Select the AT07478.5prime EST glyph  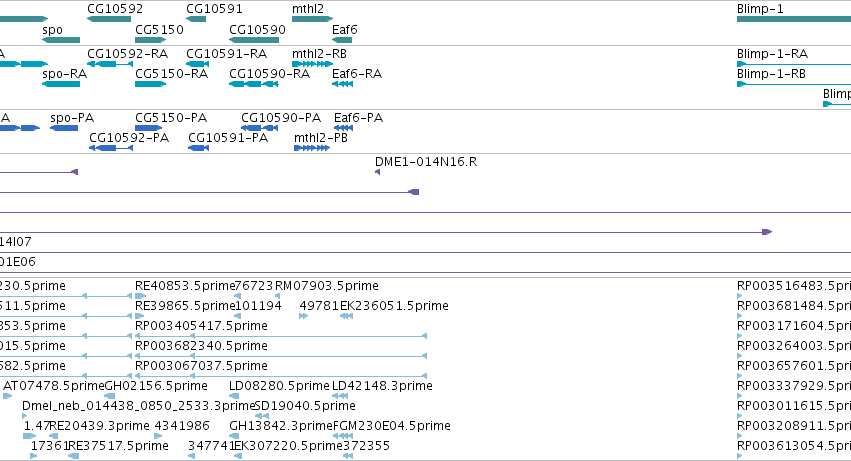pos(8,396)
